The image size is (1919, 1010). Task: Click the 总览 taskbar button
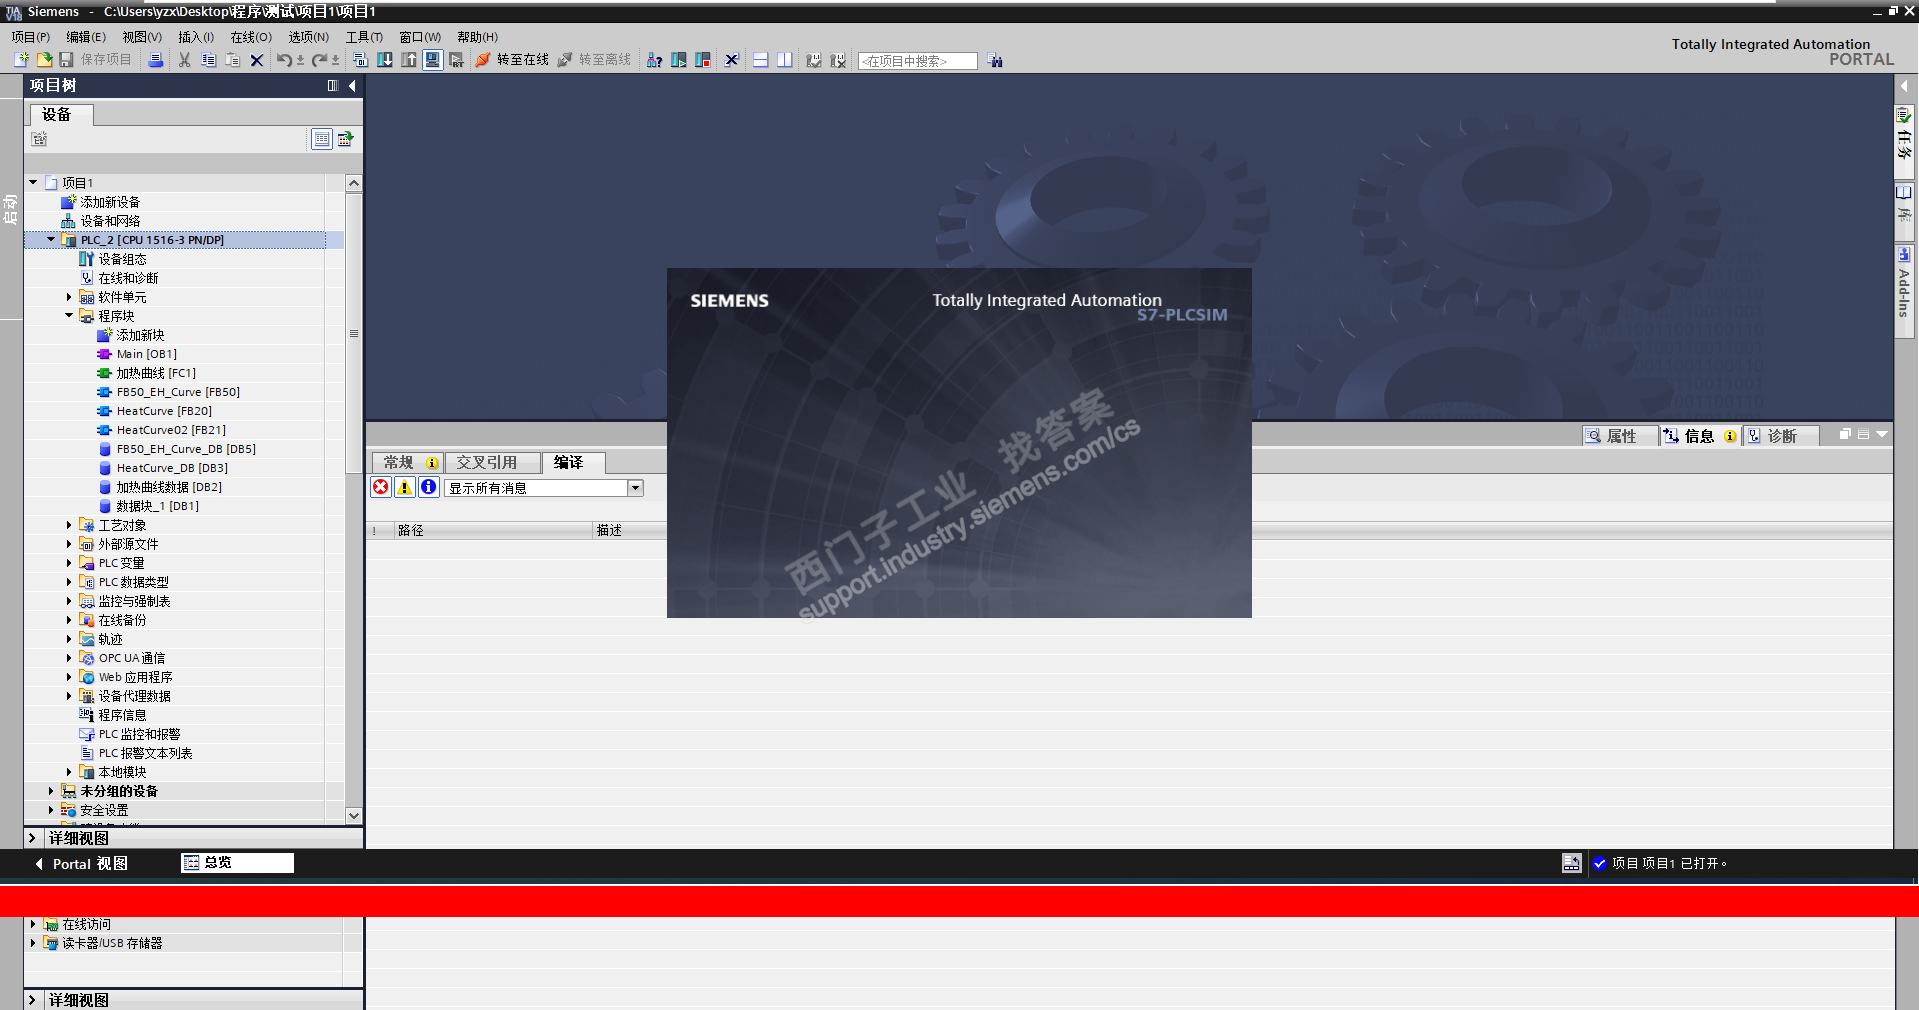coord(238,863)
